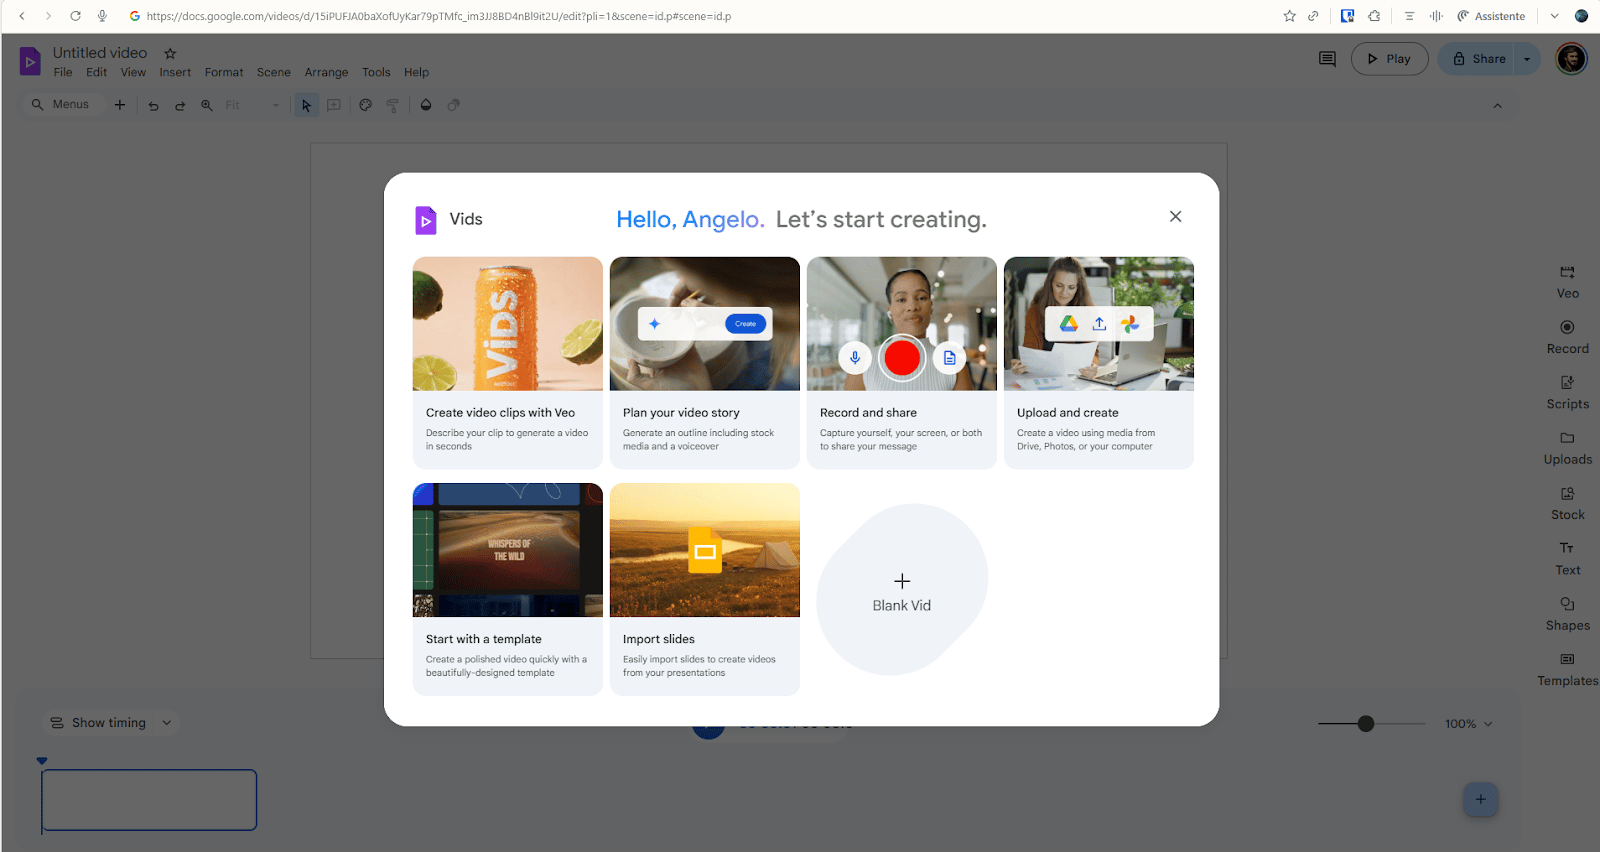Open the Help menu
1600x852 pixels.
coord(416,72)
